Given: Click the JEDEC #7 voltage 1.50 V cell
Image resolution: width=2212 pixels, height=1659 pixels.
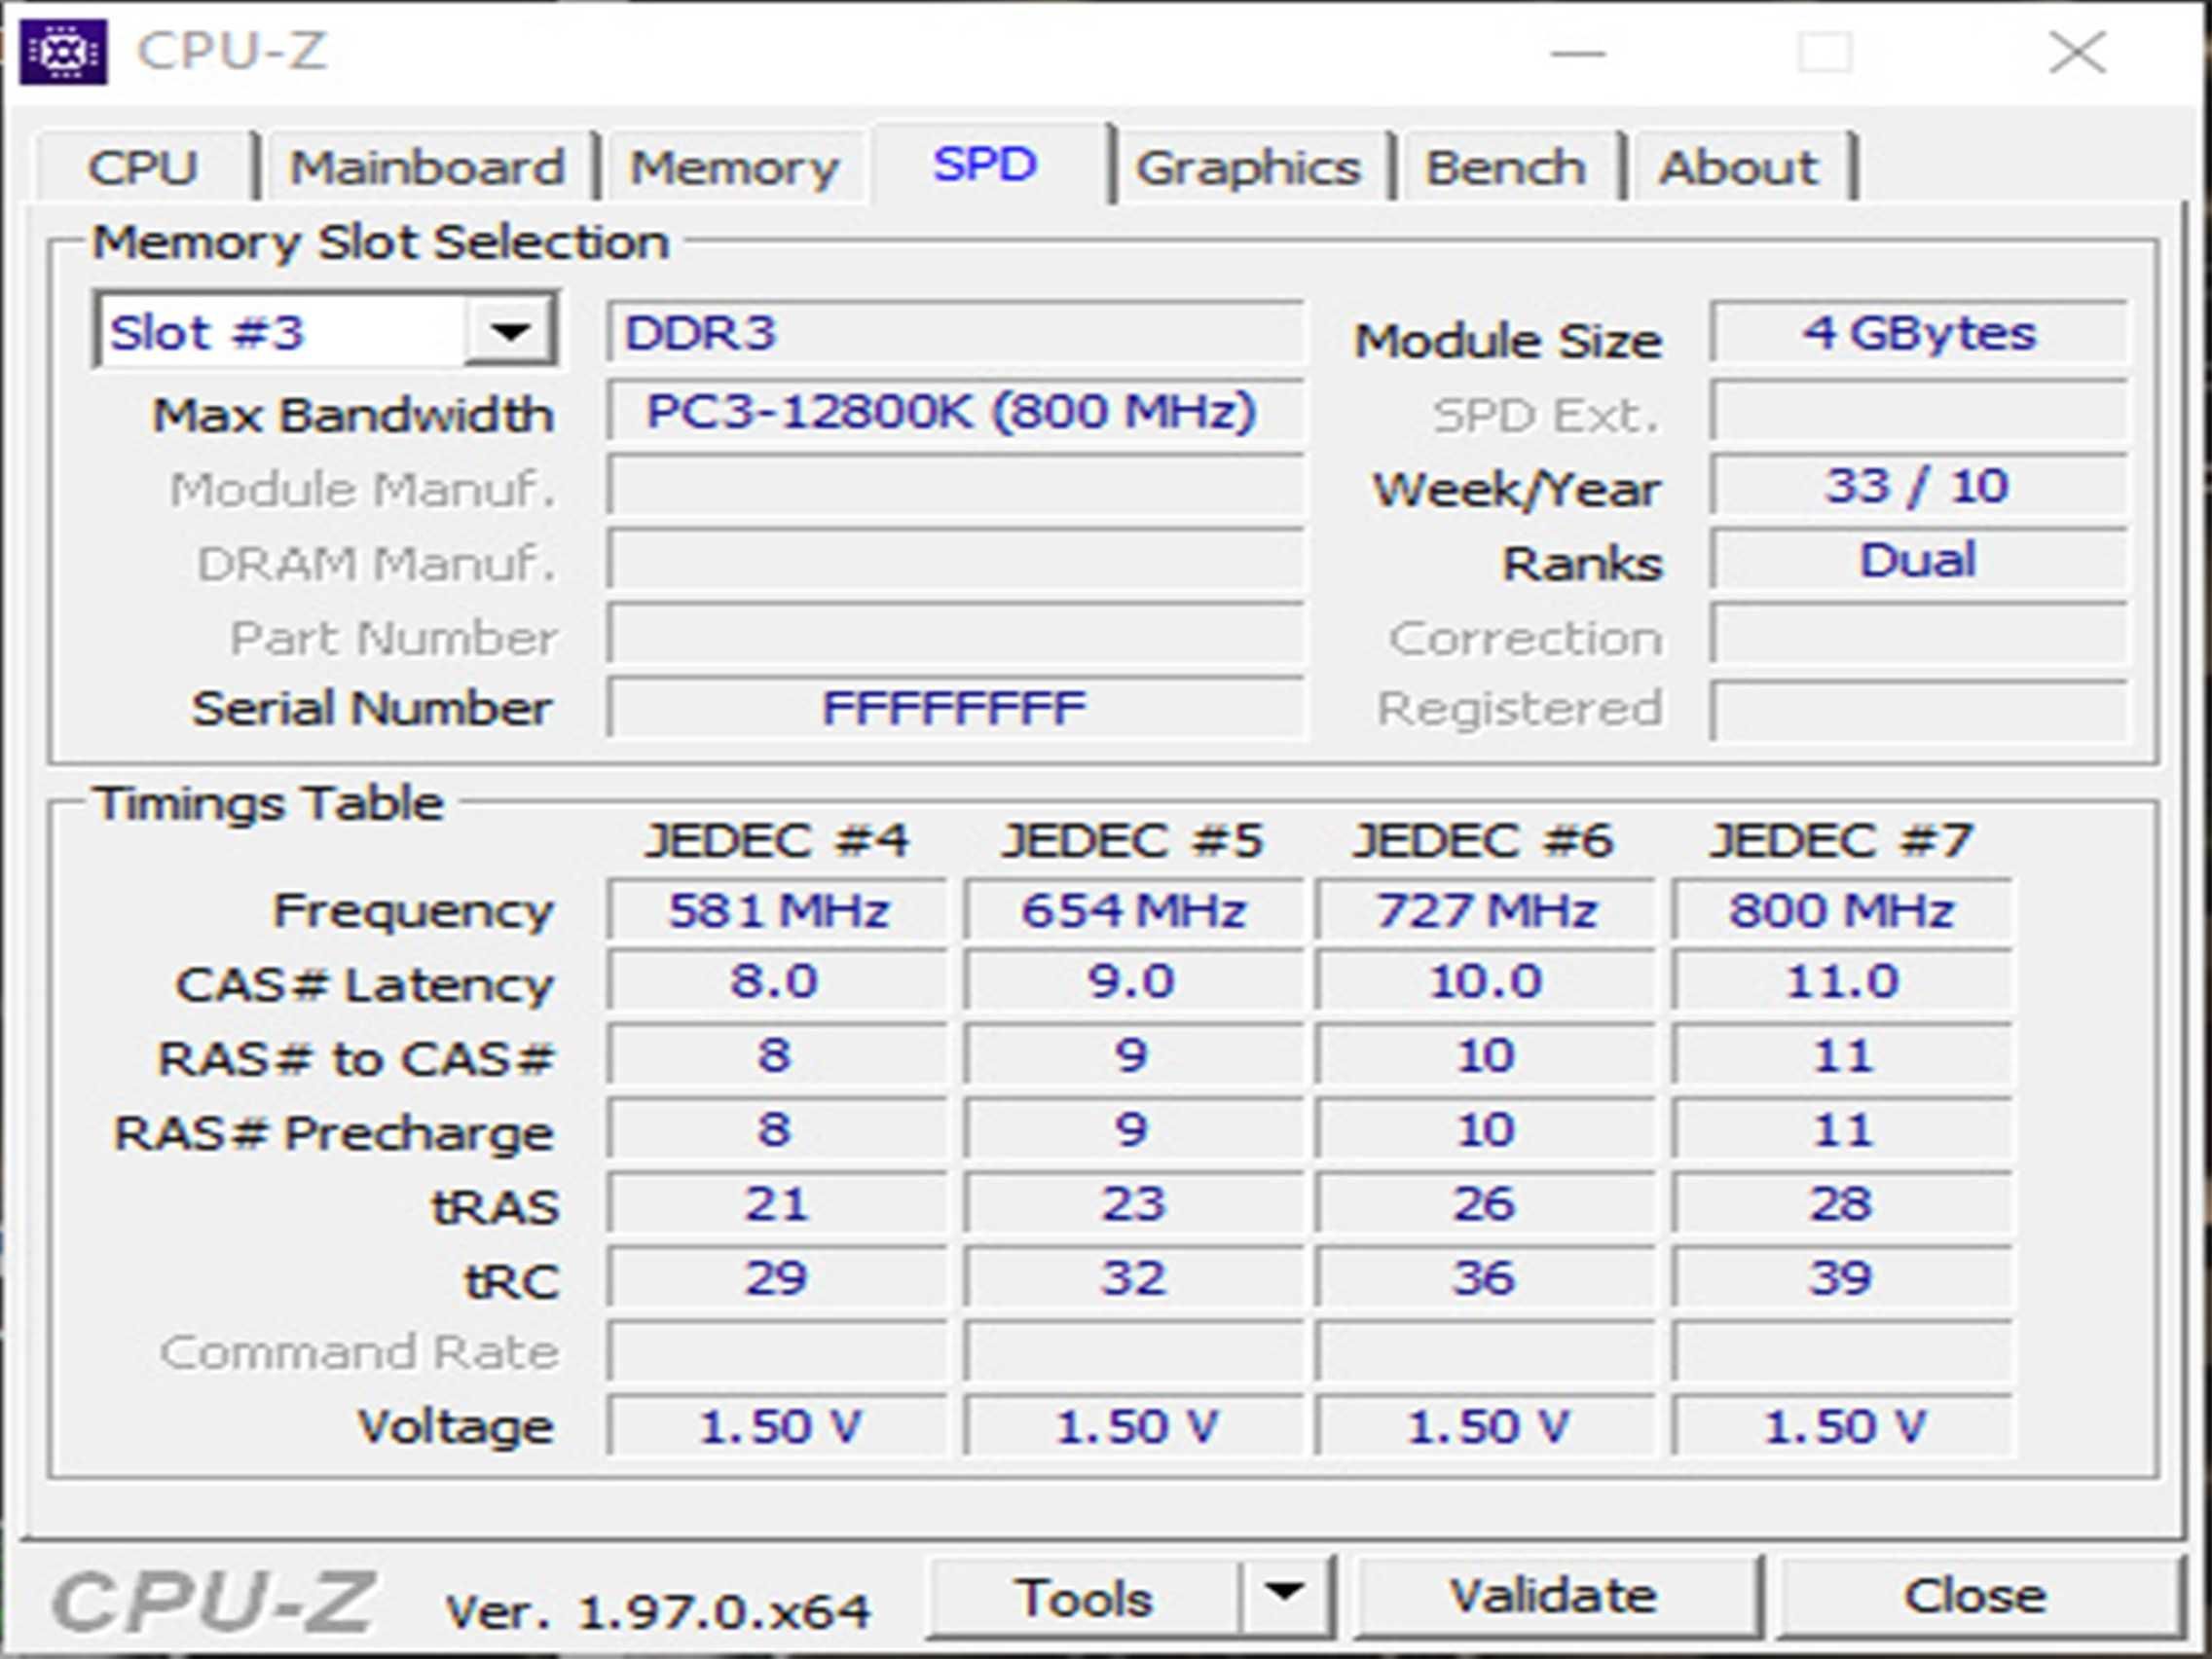Looking at the screenshot, I should (x=1841, y=1426).
